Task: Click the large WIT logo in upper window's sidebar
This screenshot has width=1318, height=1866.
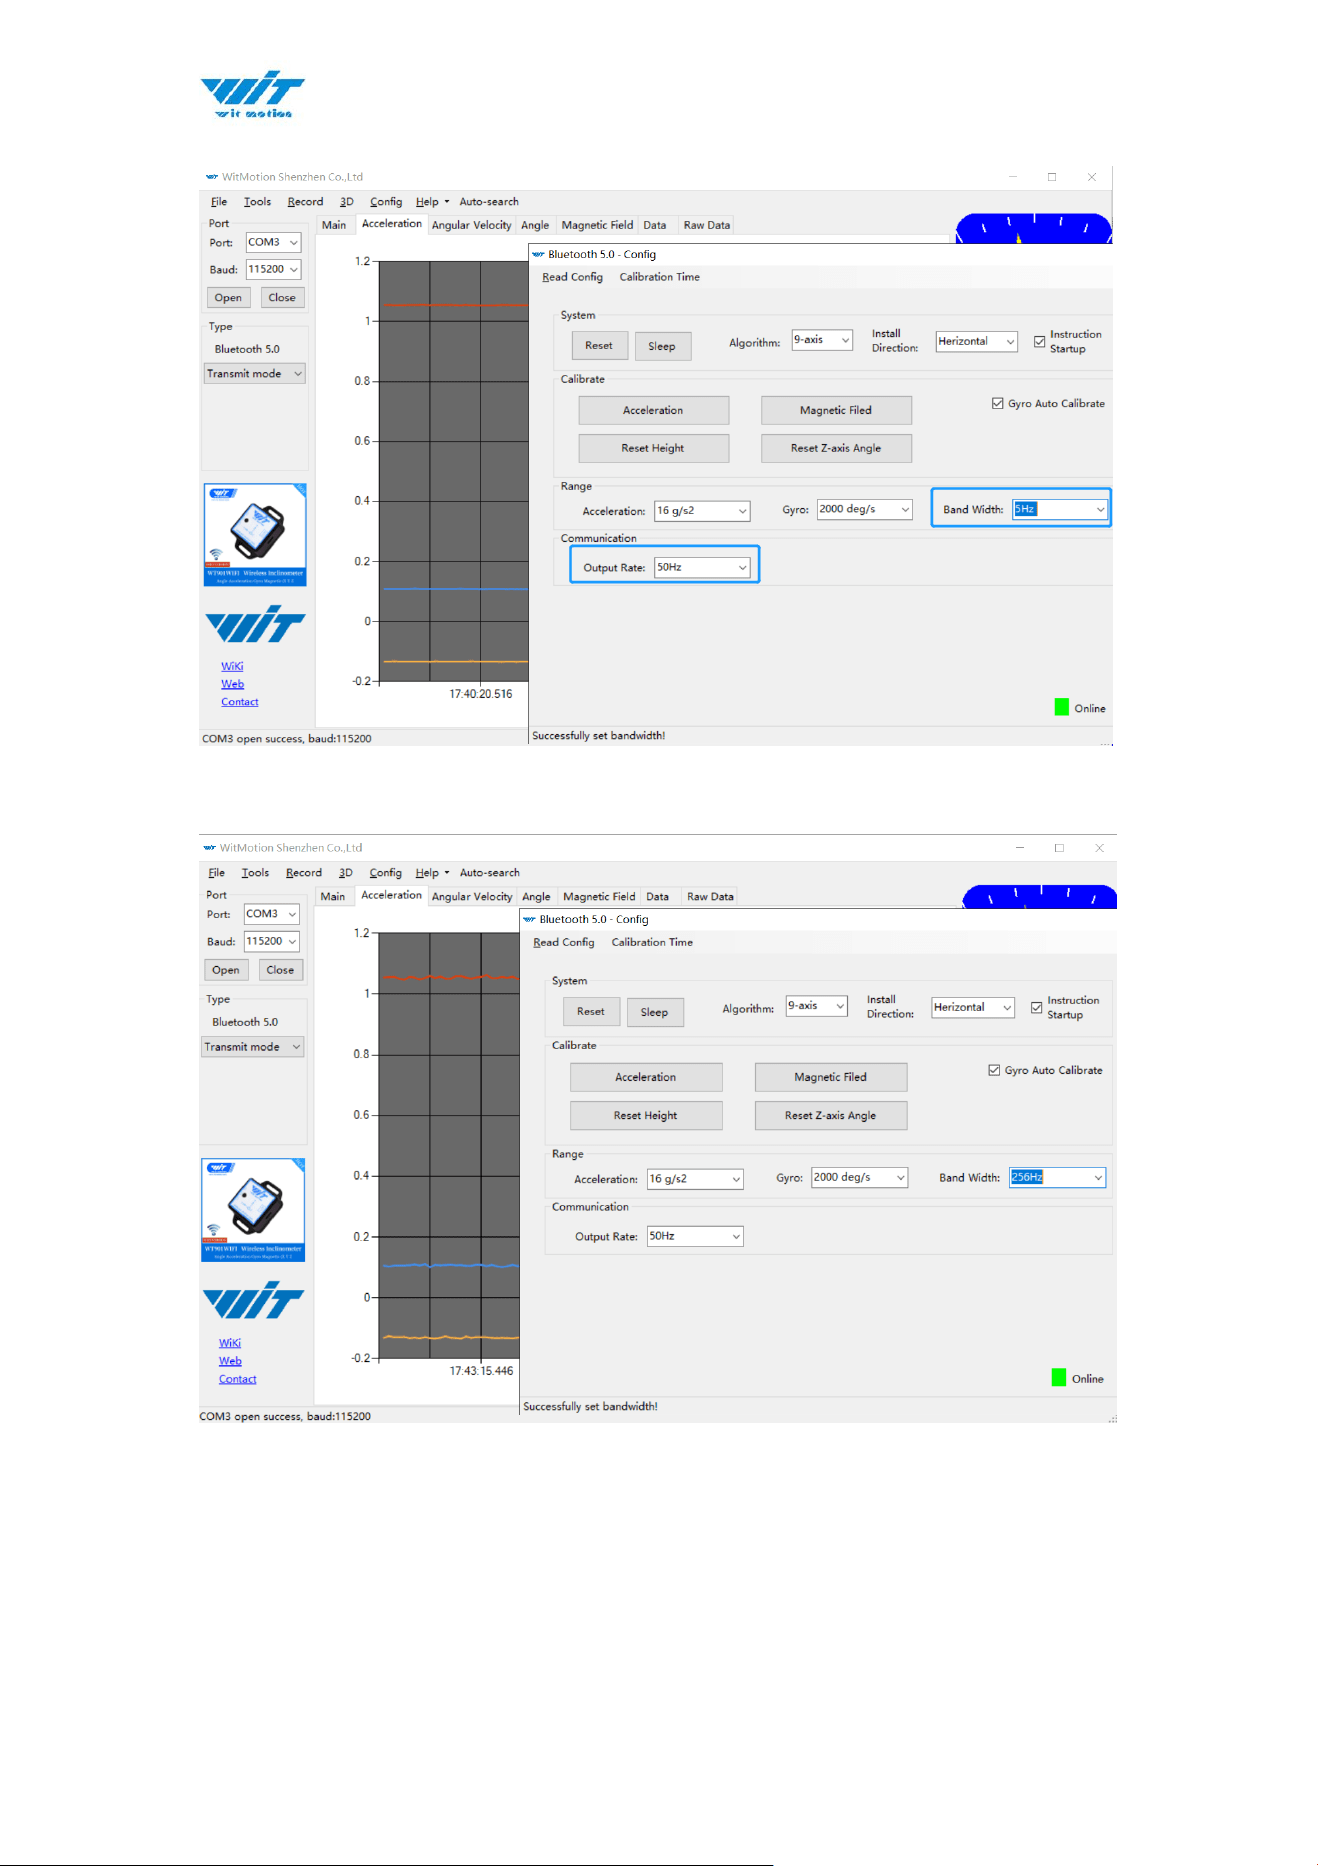Action: point(255,624)
